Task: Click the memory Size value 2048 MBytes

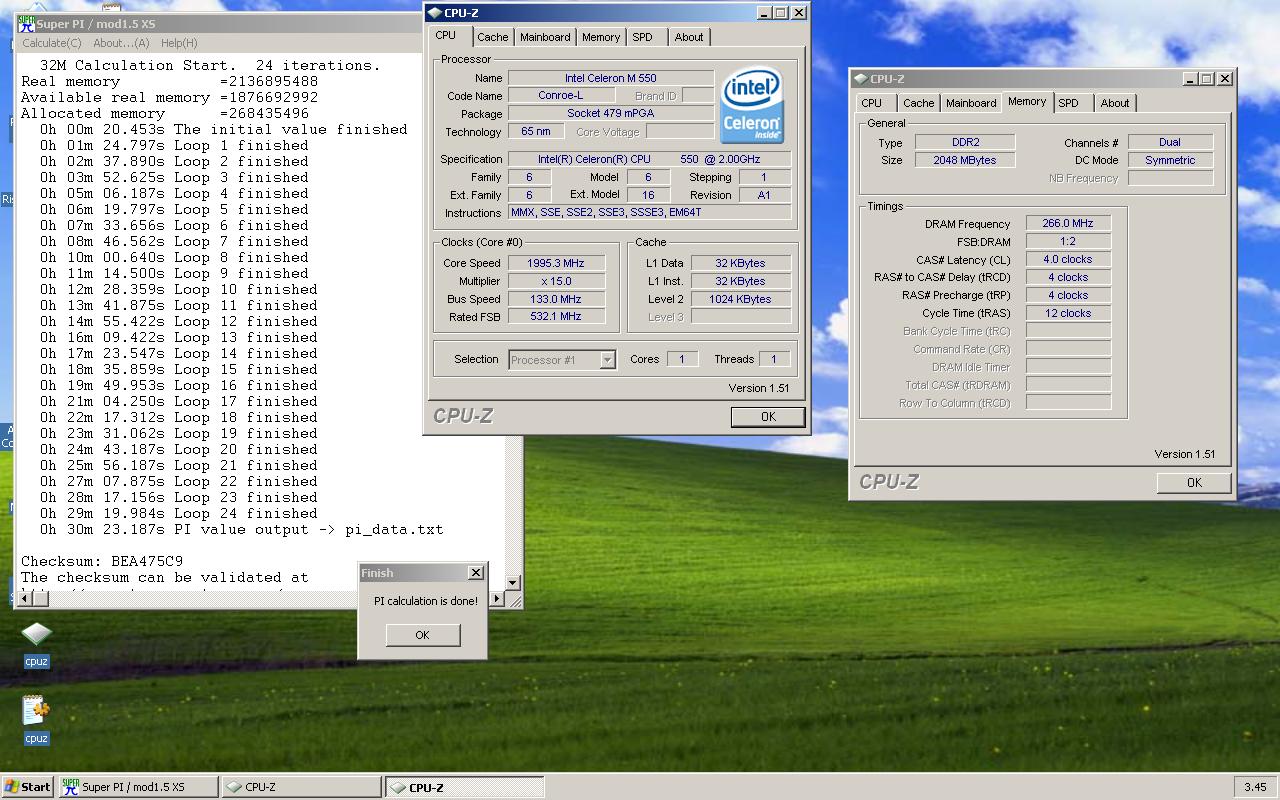Action: coord(963,160)
